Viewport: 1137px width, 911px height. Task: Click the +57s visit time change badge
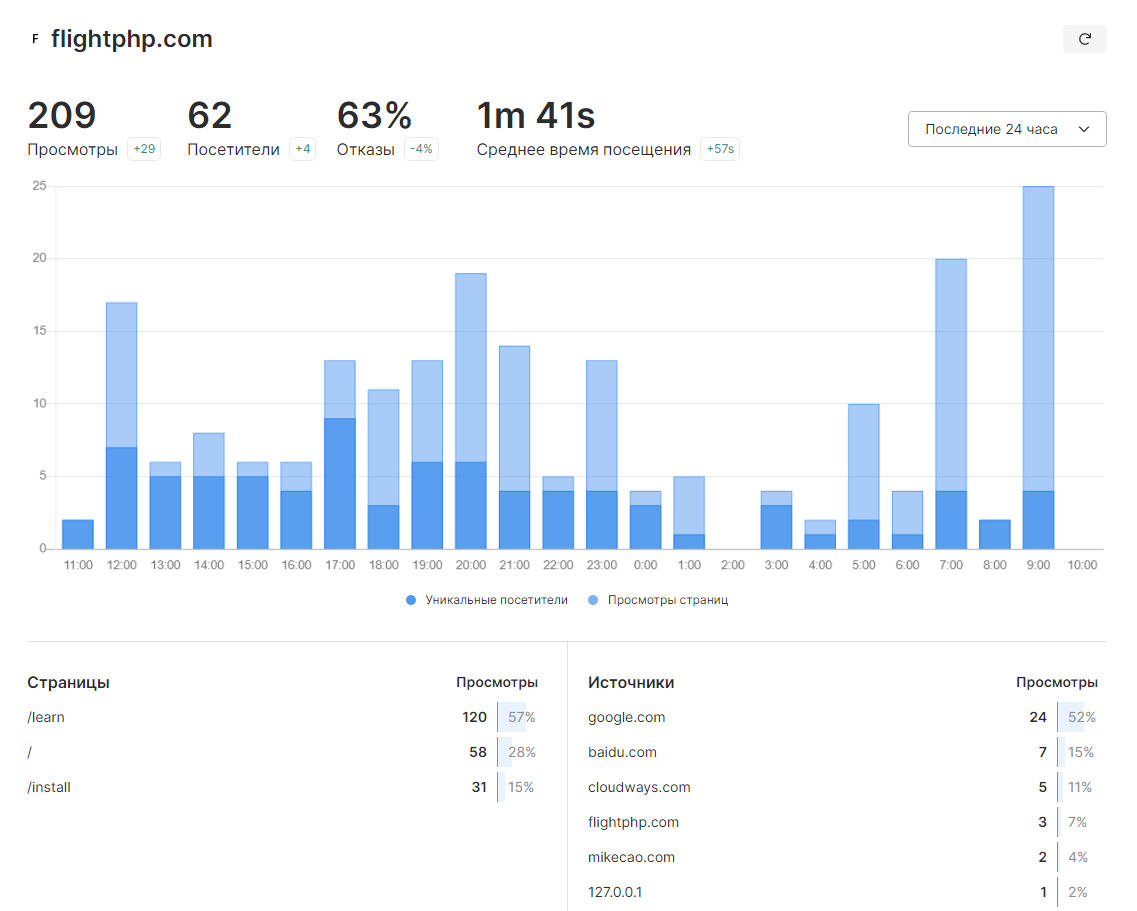tap(720, 149)
